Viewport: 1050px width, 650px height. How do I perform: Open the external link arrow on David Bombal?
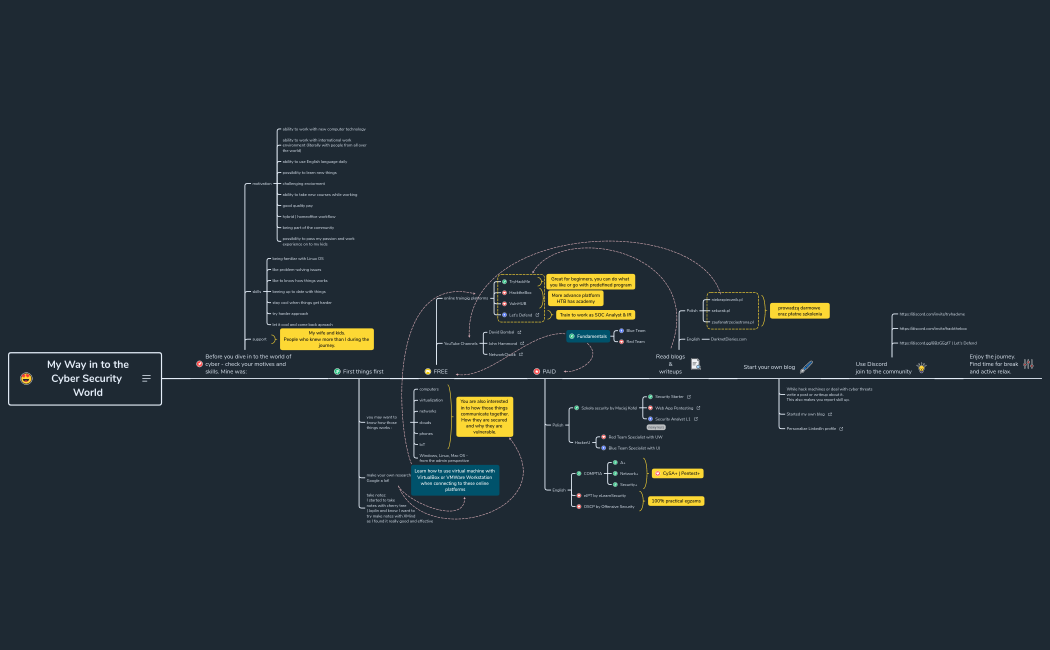tap(519, 332)
